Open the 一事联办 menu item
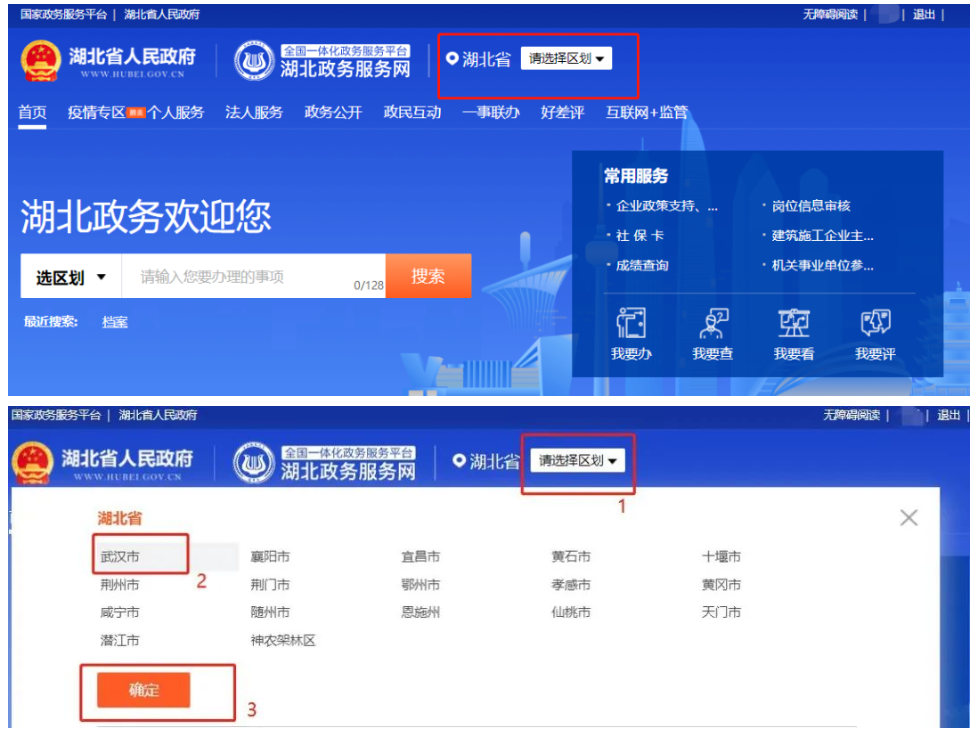 coord(491,112)
